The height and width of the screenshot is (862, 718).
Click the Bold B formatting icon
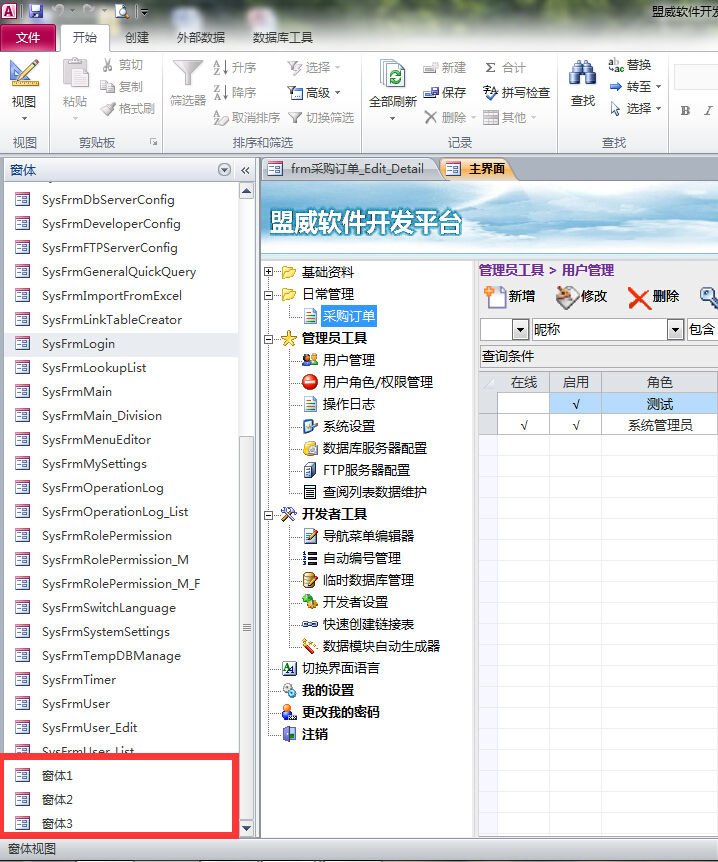686,110
